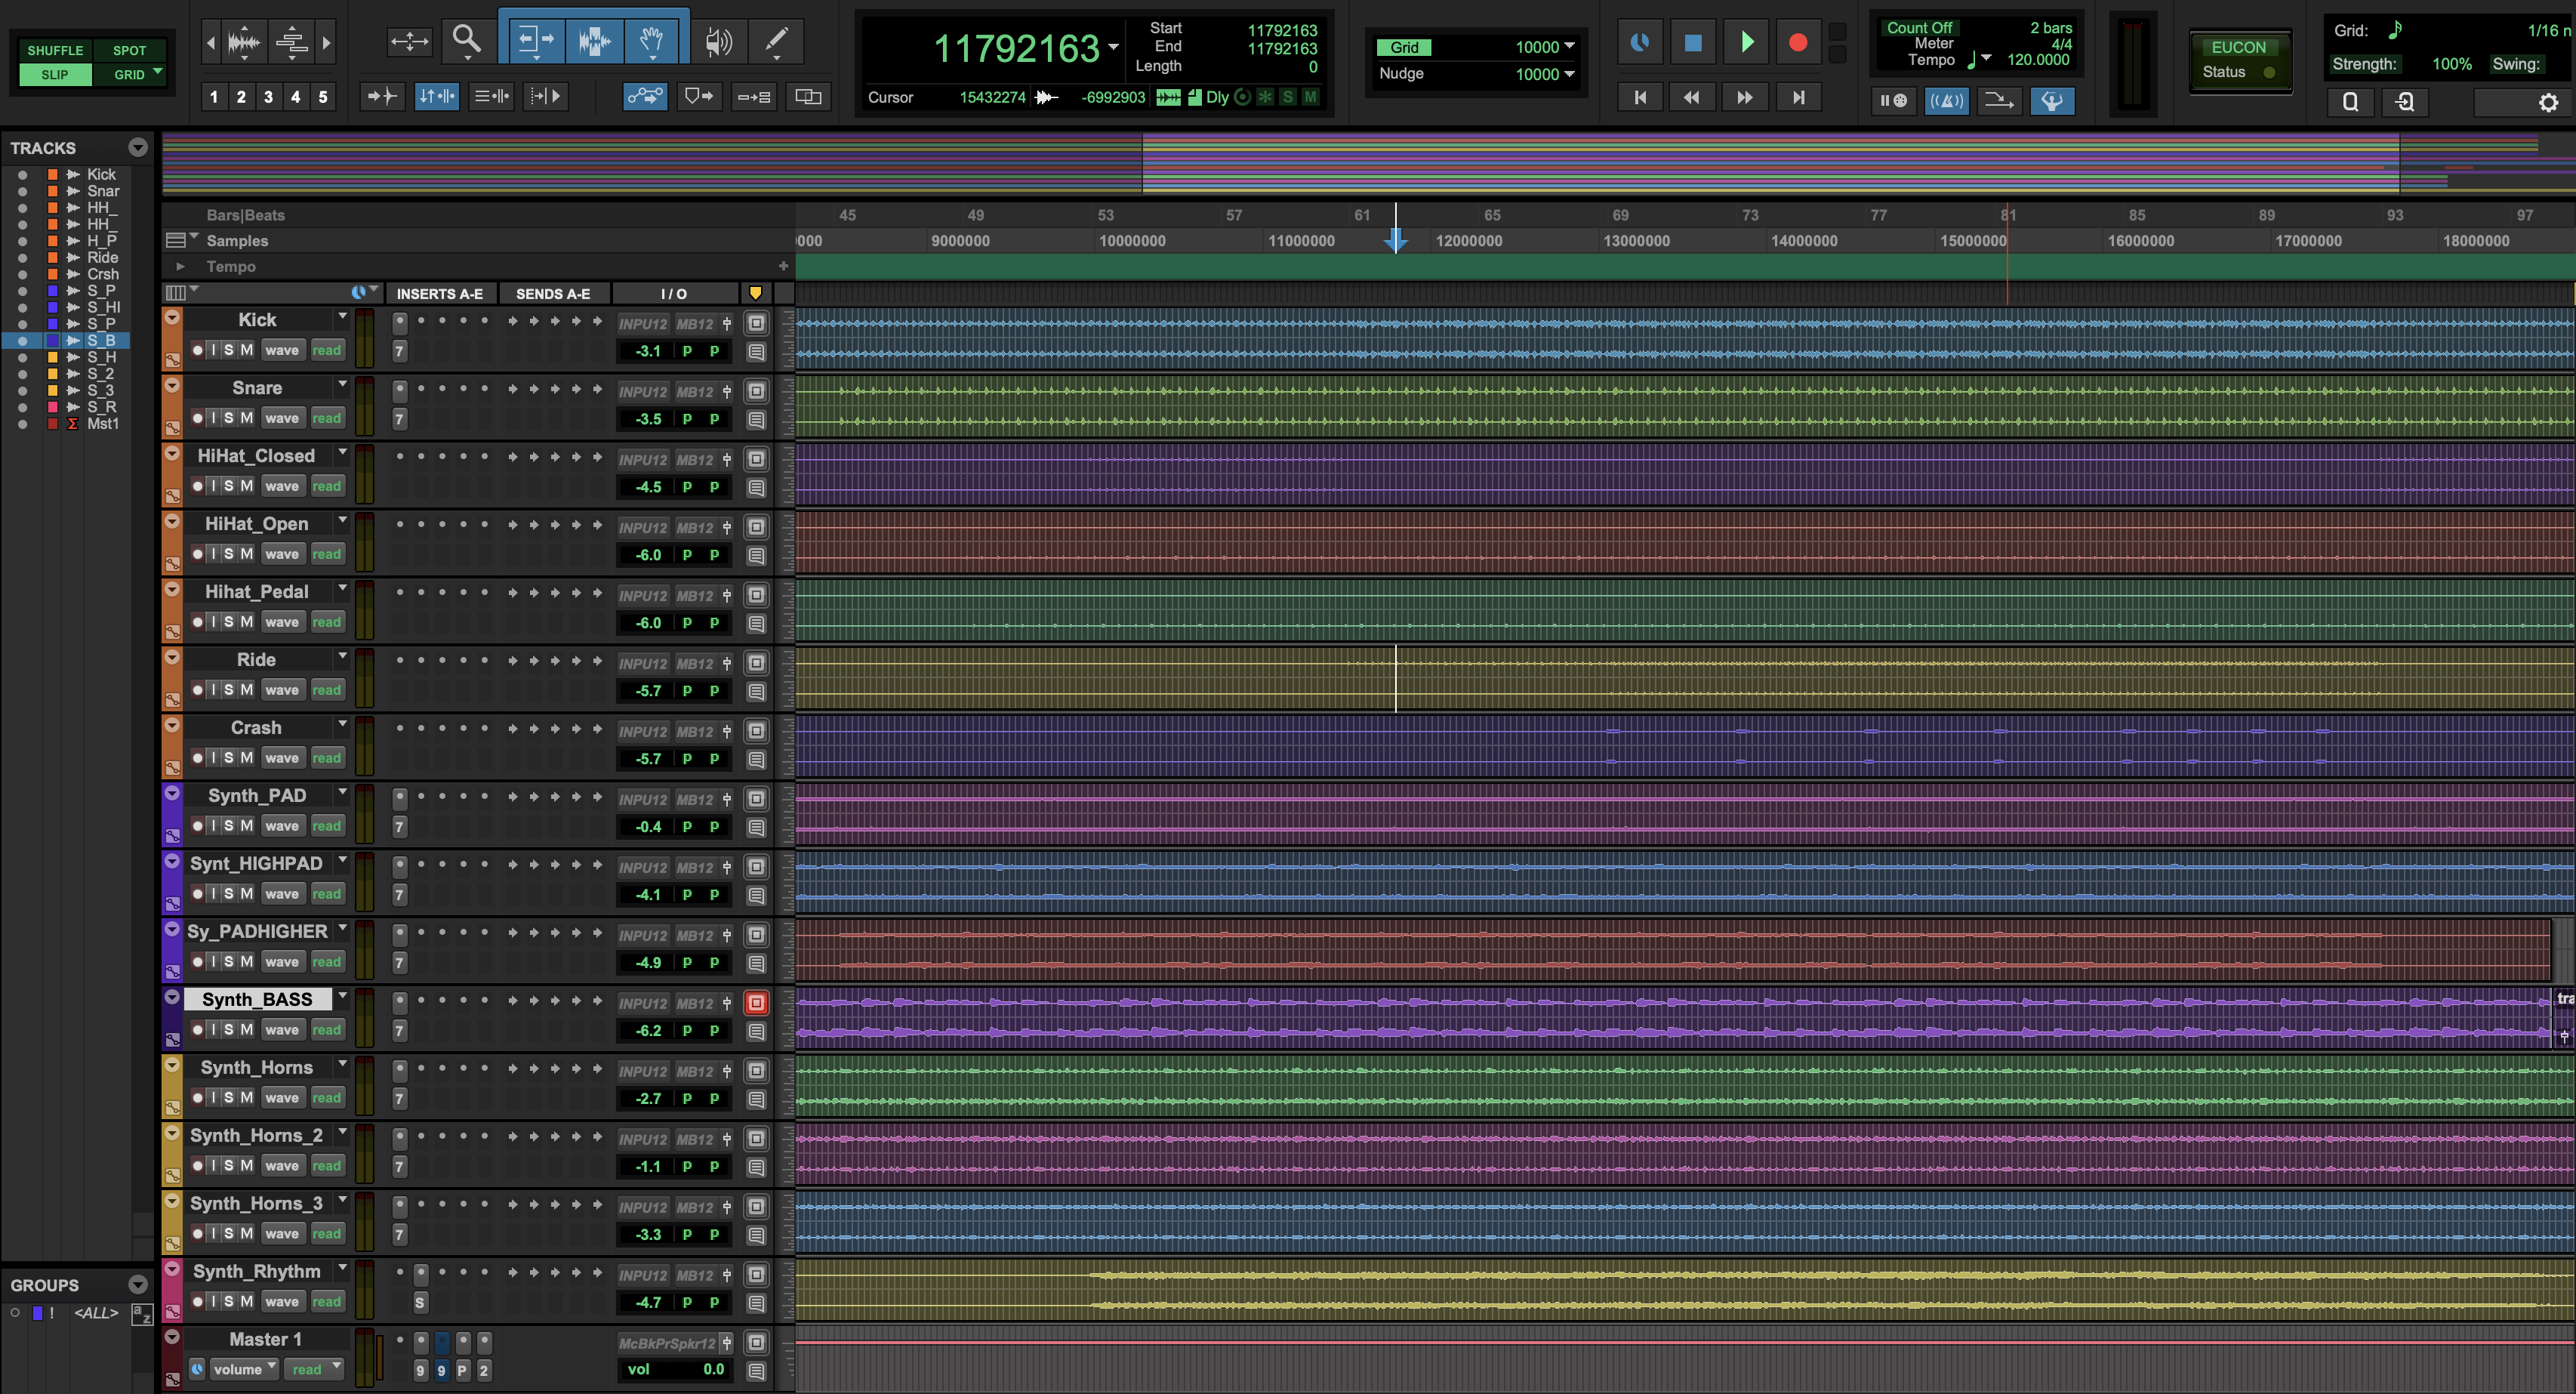This screenshot has width=2576, height=1394.
Task: Click Go to End button
Action: pos(1798,97)
